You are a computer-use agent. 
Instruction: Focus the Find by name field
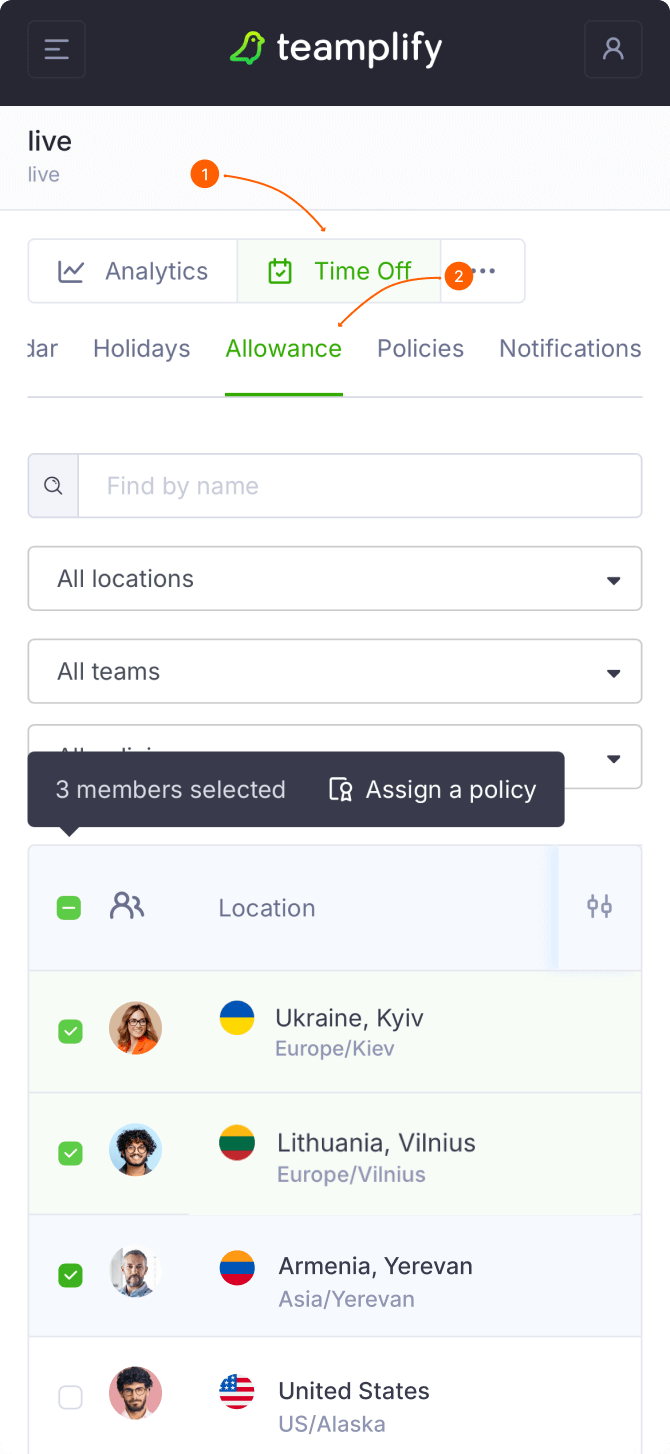360,486
